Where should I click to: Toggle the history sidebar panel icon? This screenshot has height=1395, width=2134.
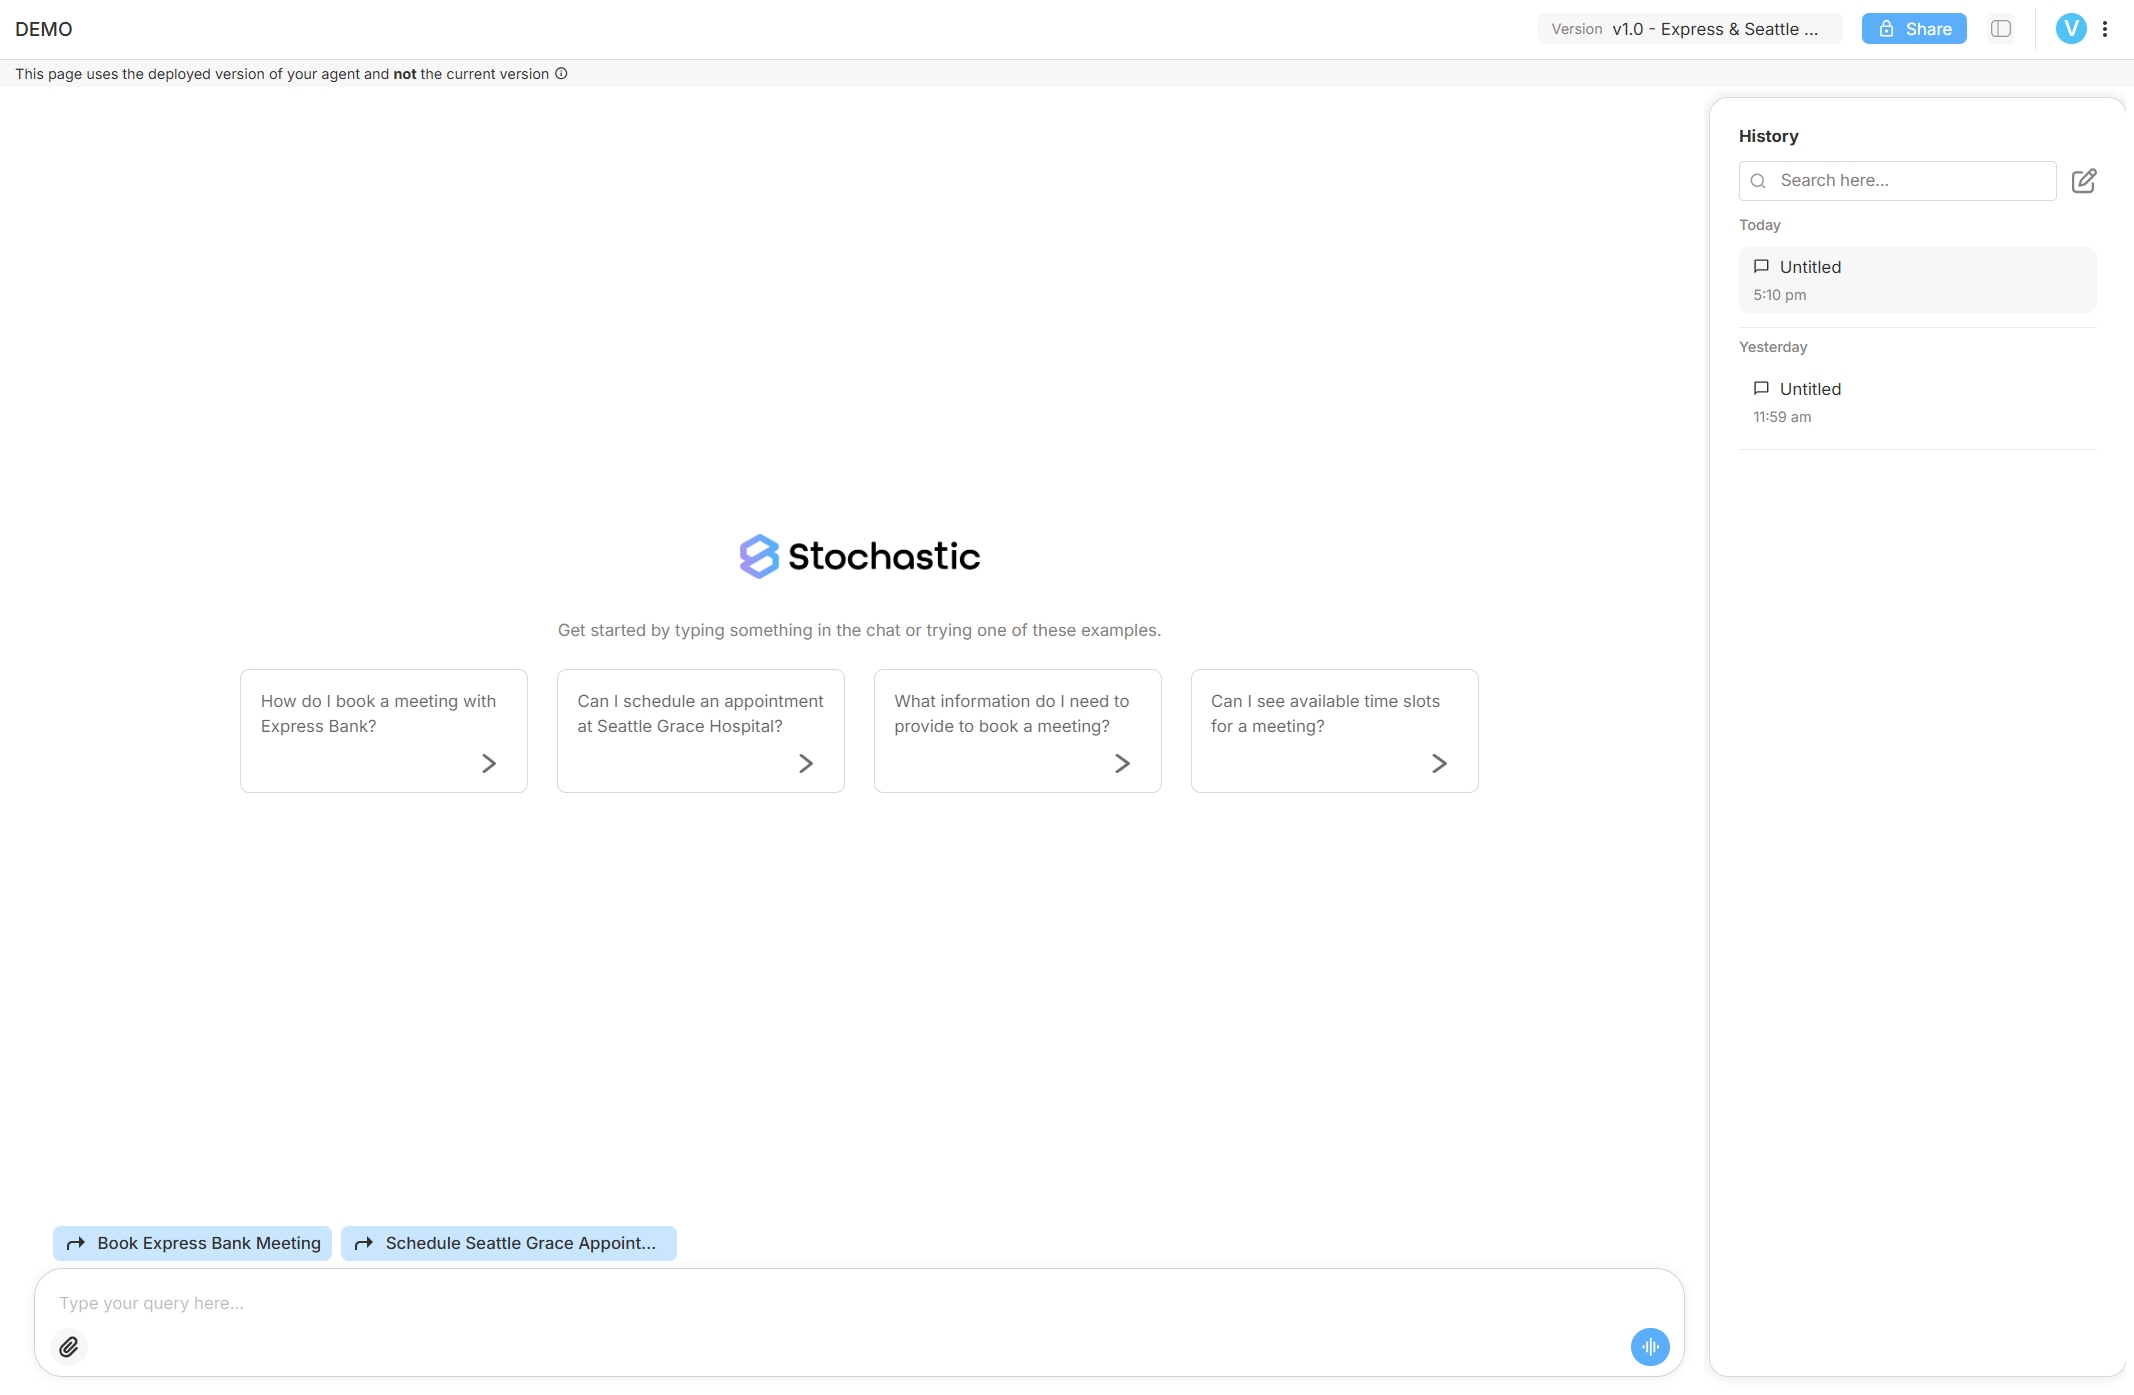pyautogui.click(x=2001, y=29)
